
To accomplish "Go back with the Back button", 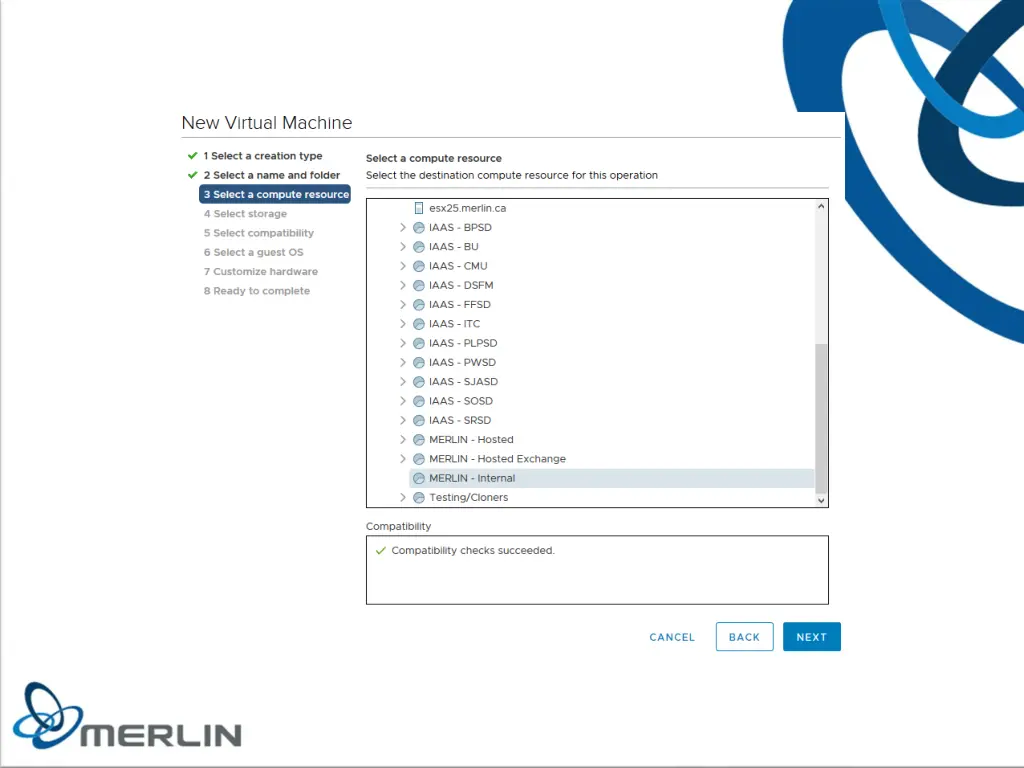I will coord(744,637).
